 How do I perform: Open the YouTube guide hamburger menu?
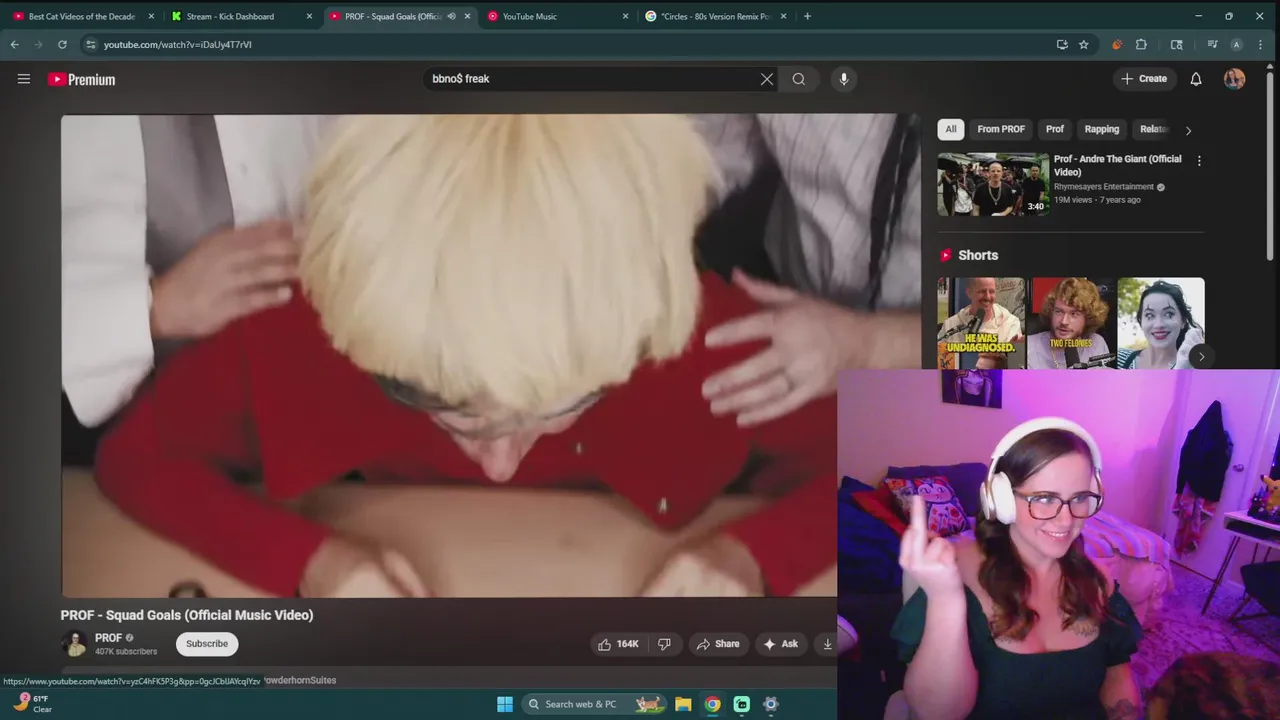coord(24,79)
